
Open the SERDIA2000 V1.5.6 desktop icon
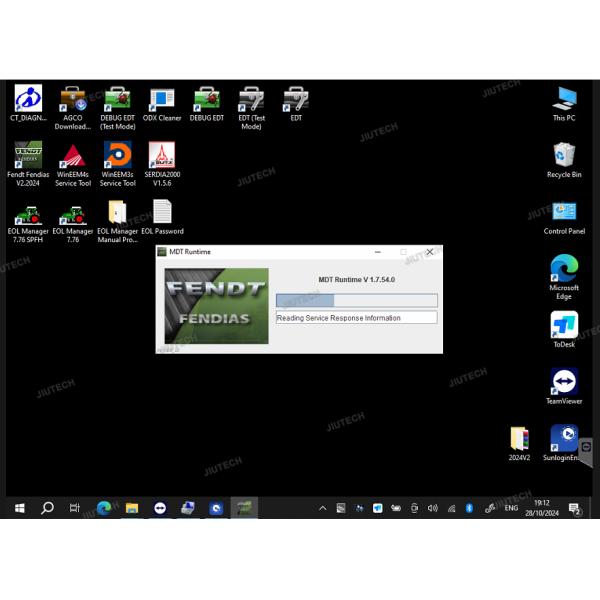tap(161, 157)
